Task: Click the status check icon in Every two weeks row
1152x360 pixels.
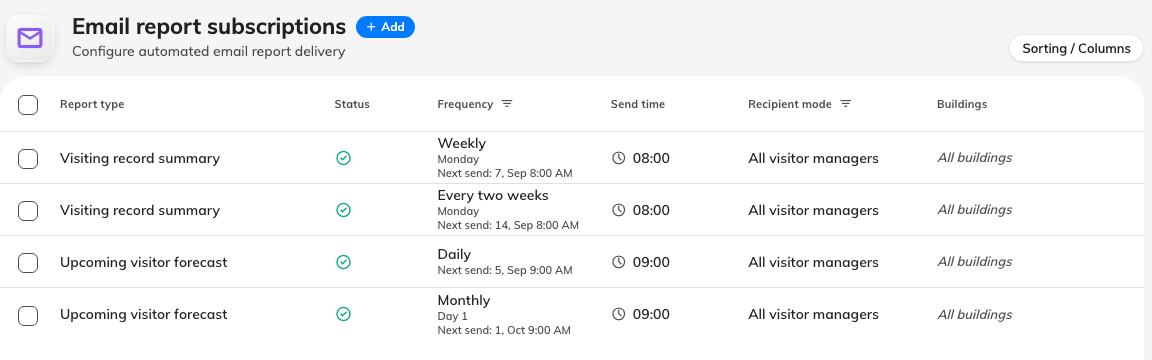Action: pos(343,210)
